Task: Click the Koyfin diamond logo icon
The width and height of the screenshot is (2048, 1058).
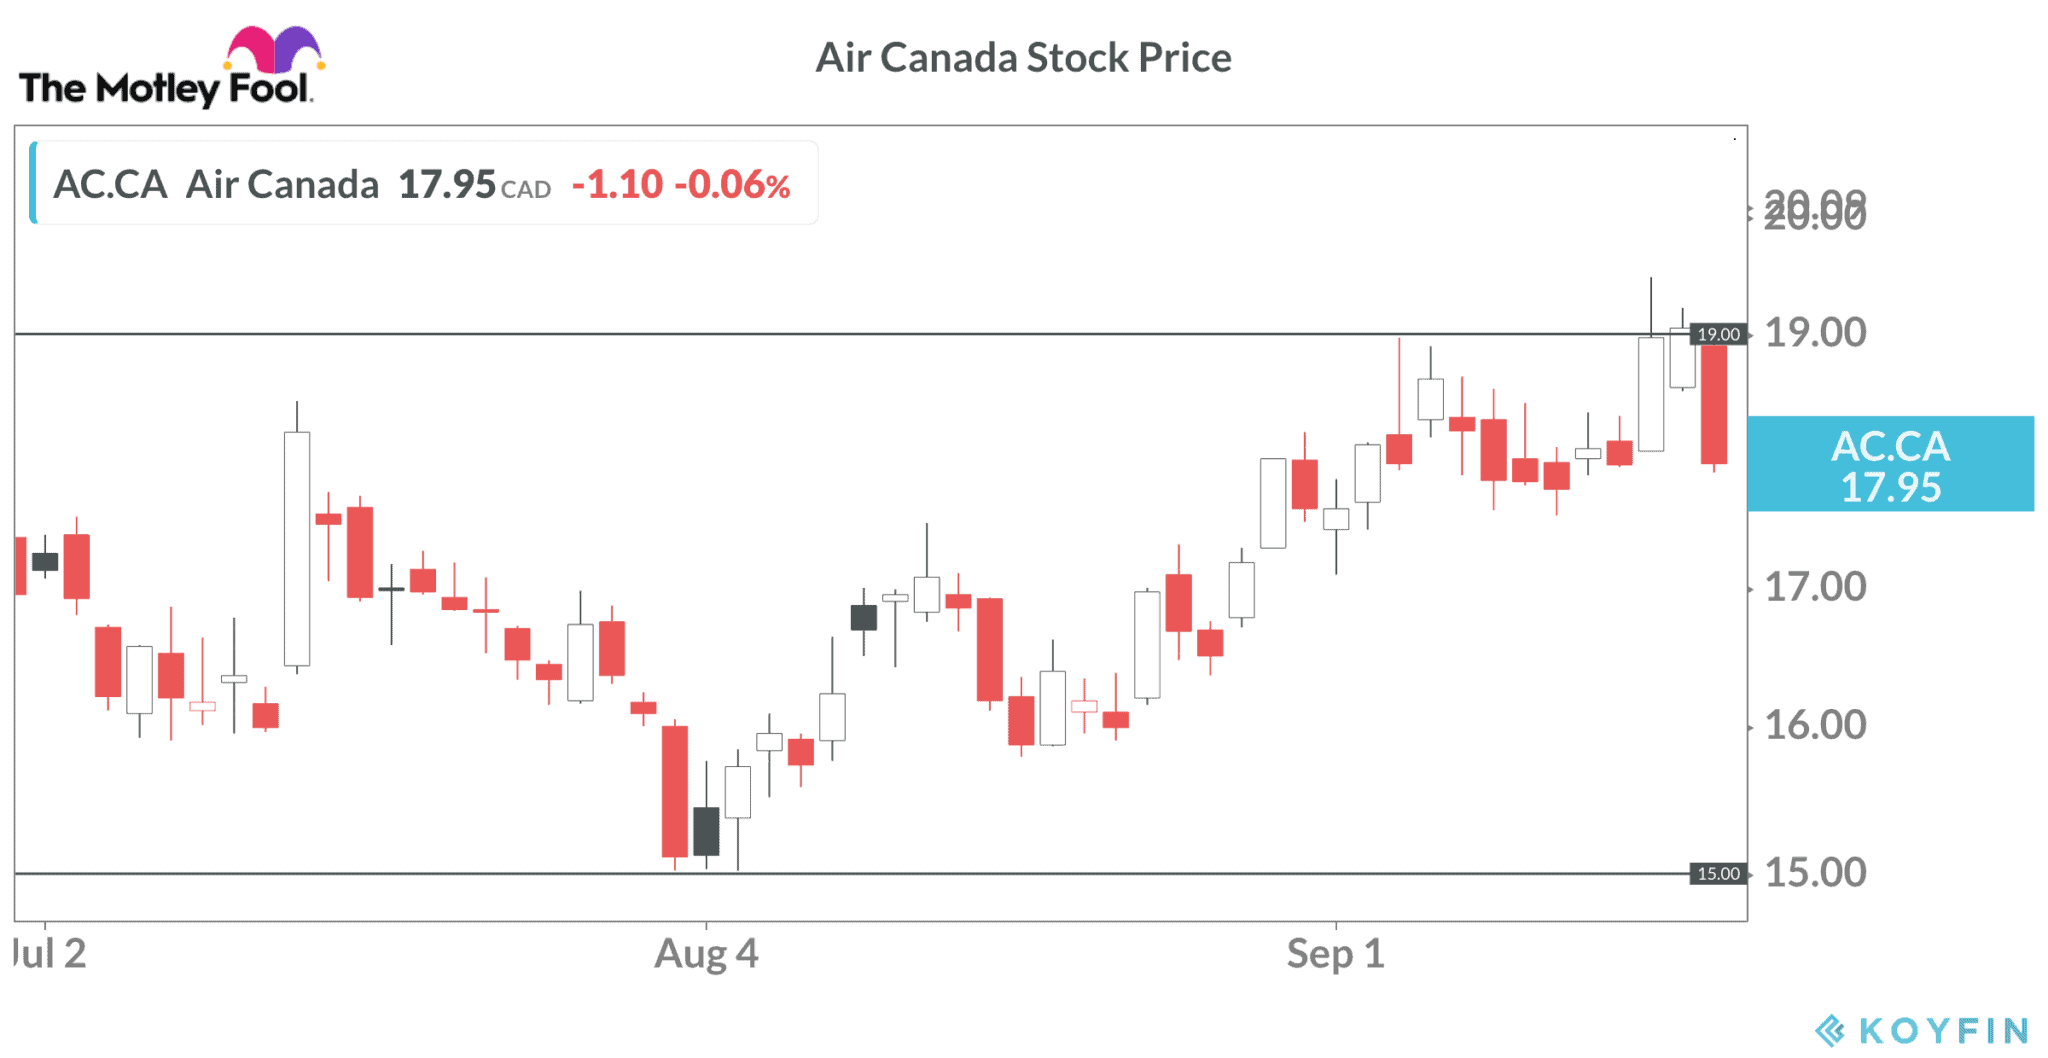Action: click(x=1830, y=1030)
